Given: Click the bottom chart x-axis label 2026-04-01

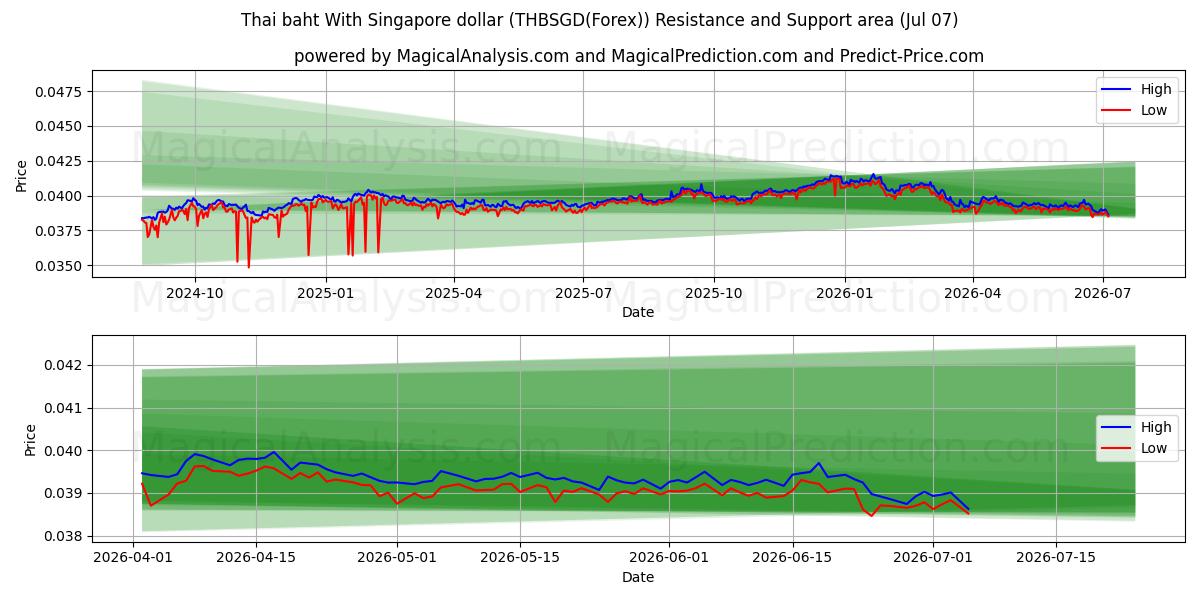Looking at the screenshot, I should [x=134, y=559].
